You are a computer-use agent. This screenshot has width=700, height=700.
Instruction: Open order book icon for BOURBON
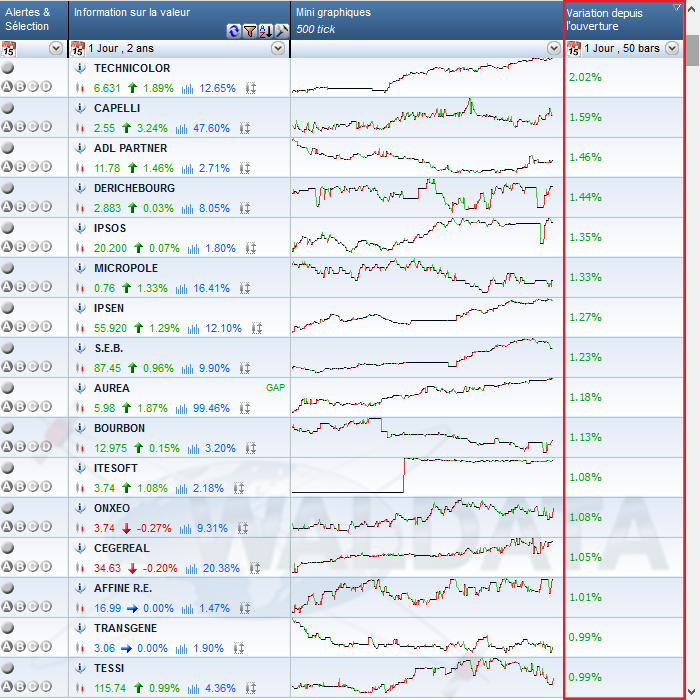(x=251, y=448)
